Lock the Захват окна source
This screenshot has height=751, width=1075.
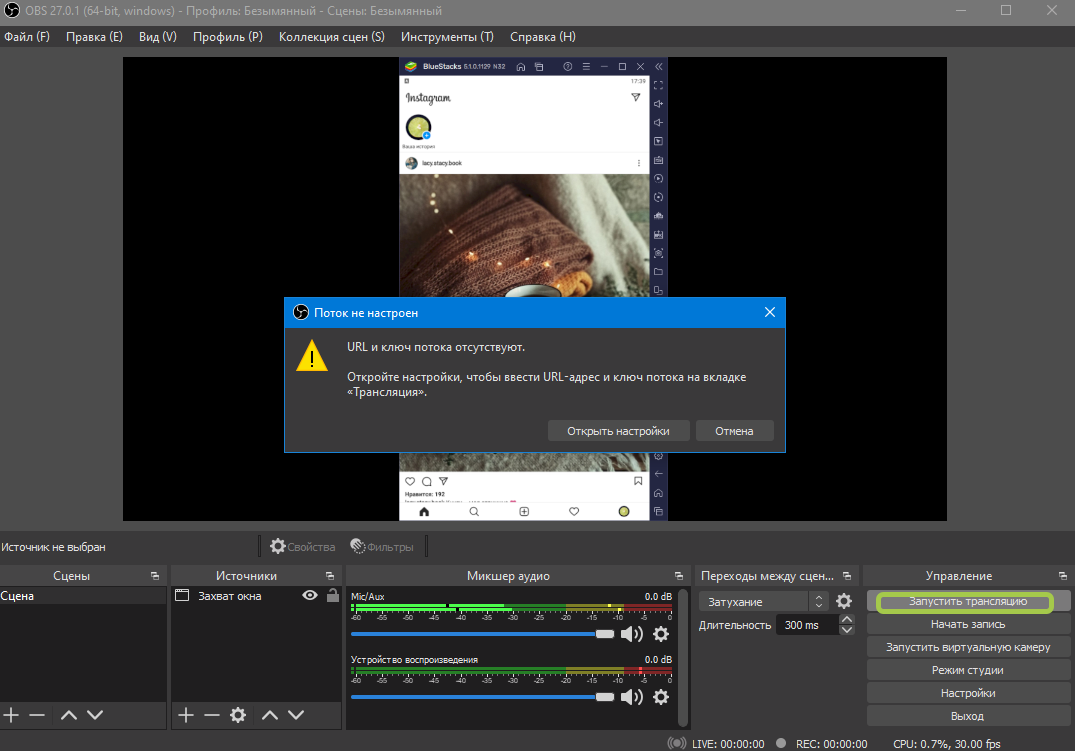(x=333, y=596)
